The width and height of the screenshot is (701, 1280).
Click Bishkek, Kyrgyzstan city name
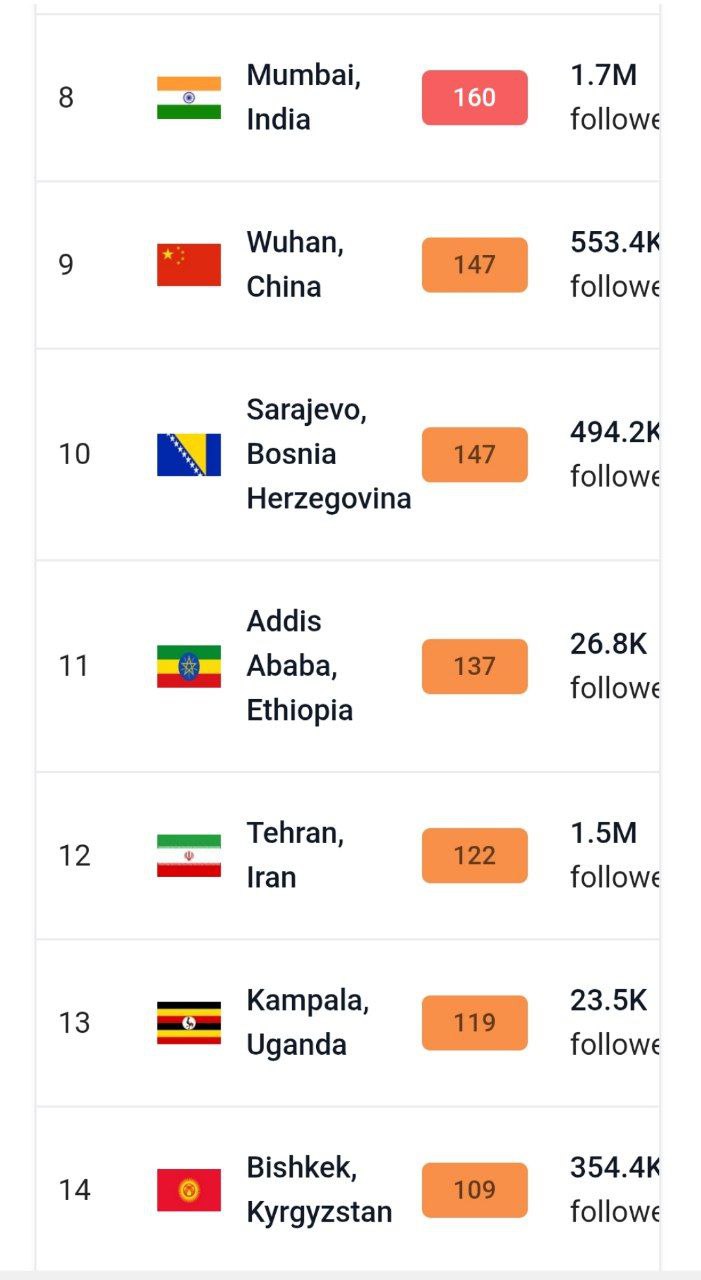pos(318,1189)
